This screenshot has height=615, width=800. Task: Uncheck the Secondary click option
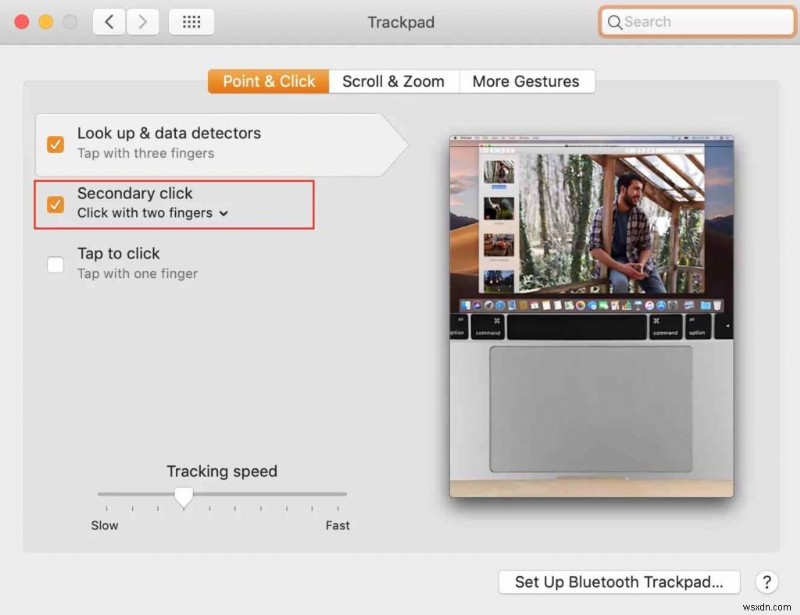pyautogui.click(x=55, y=205)
